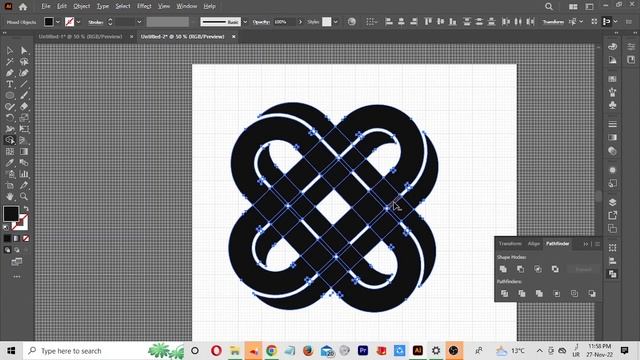This screenshot has height=360, width=640.
Task: Select the Perspective Grid tool
Action: click(x=24, y=140)
